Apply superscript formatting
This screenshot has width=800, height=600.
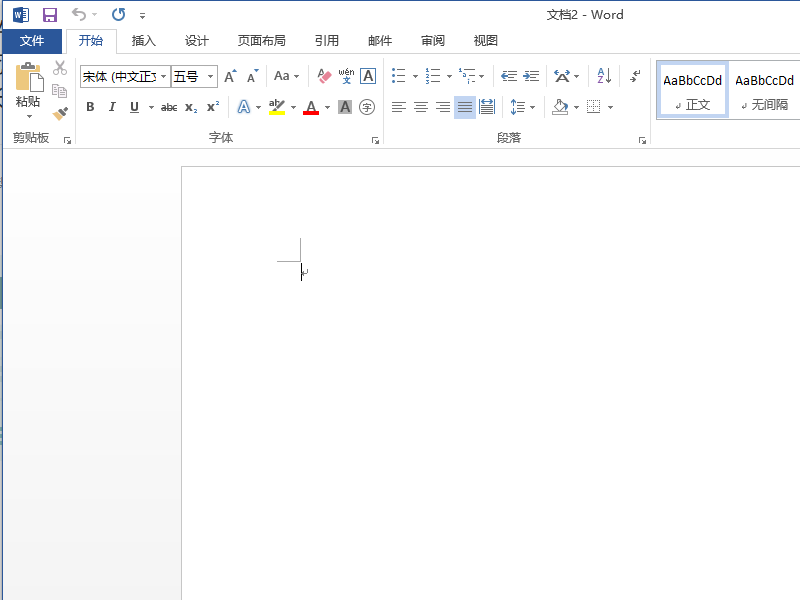point(213,107)
